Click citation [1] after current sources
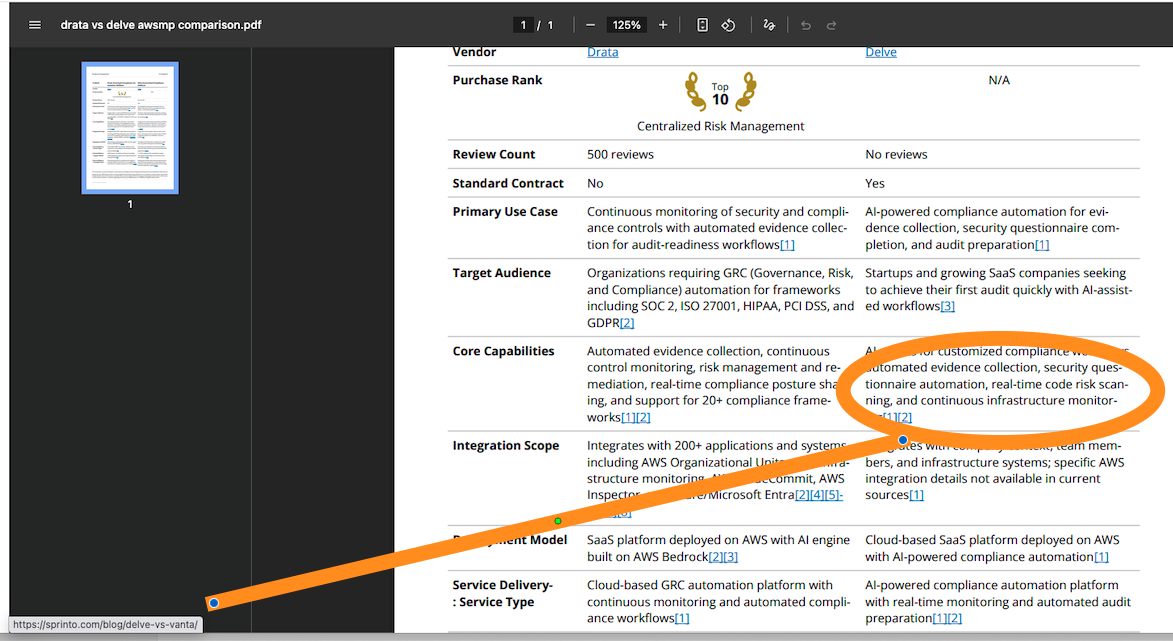 tap(916, 495)
